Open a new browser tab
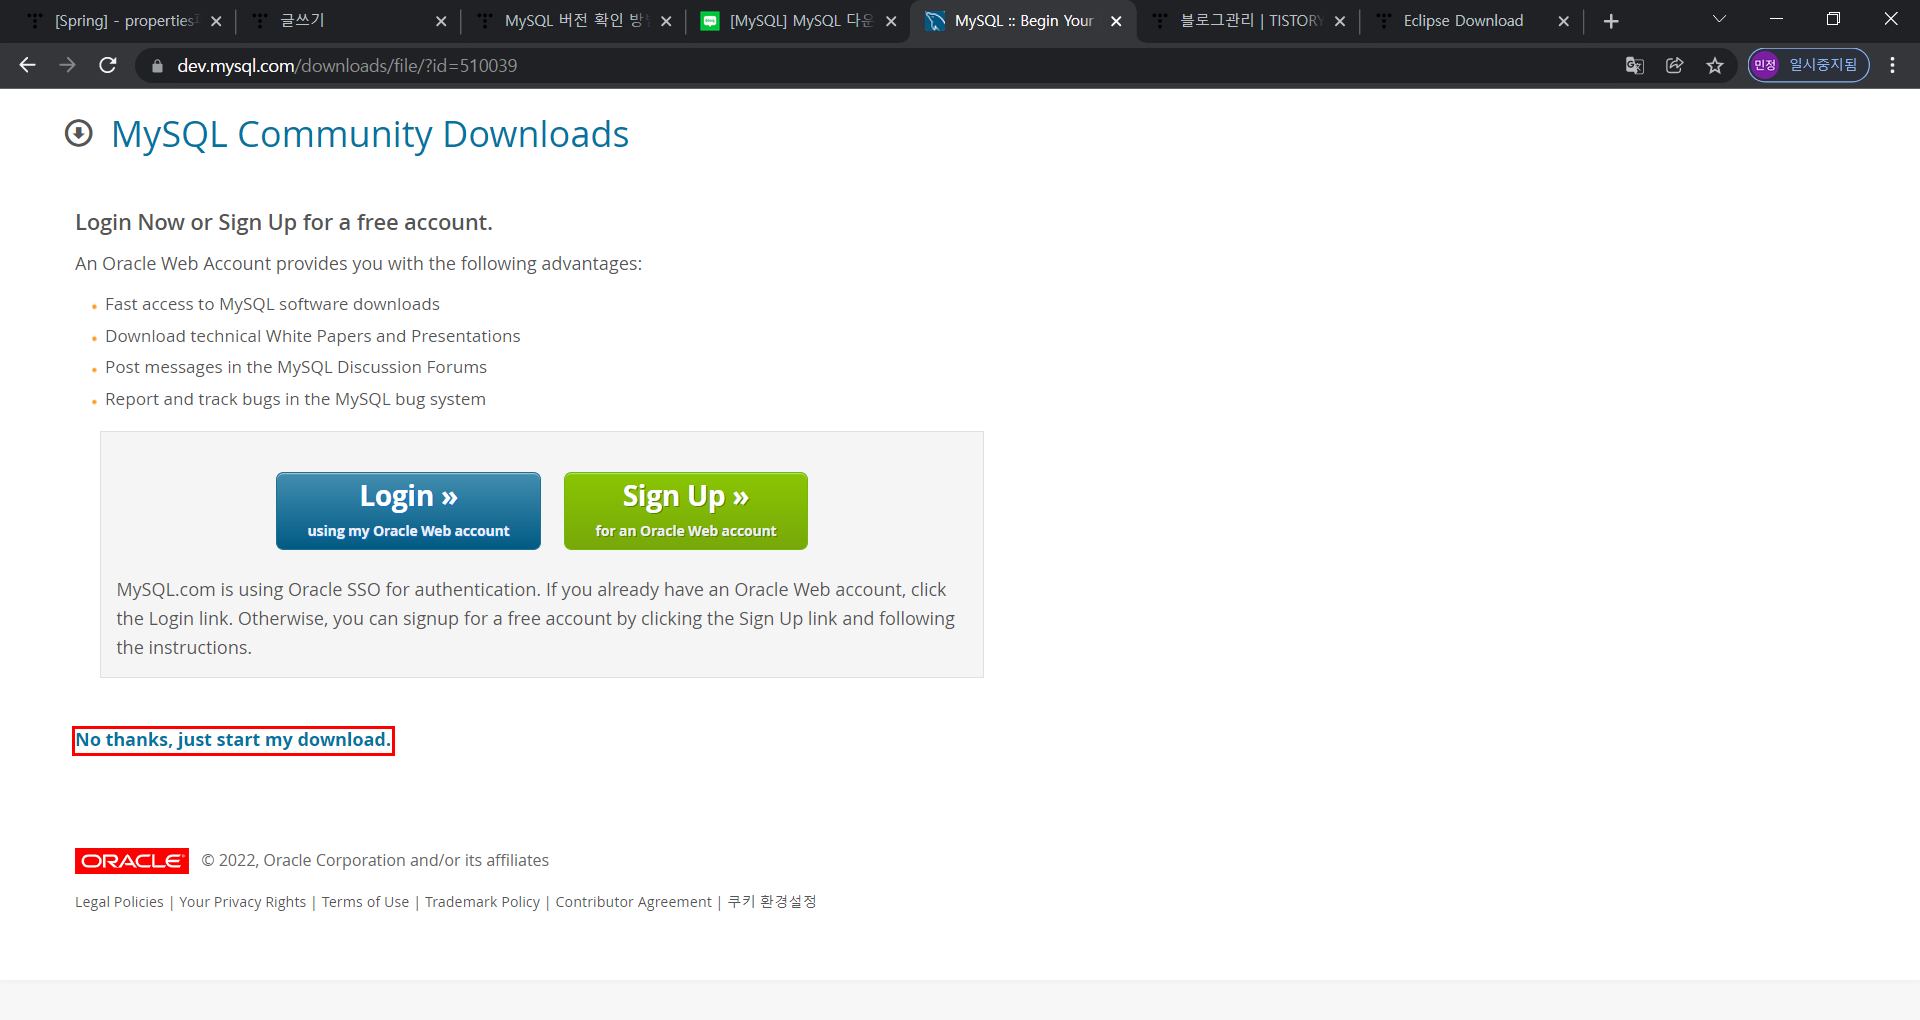1920x1020 pixels. coord(1611,21)
